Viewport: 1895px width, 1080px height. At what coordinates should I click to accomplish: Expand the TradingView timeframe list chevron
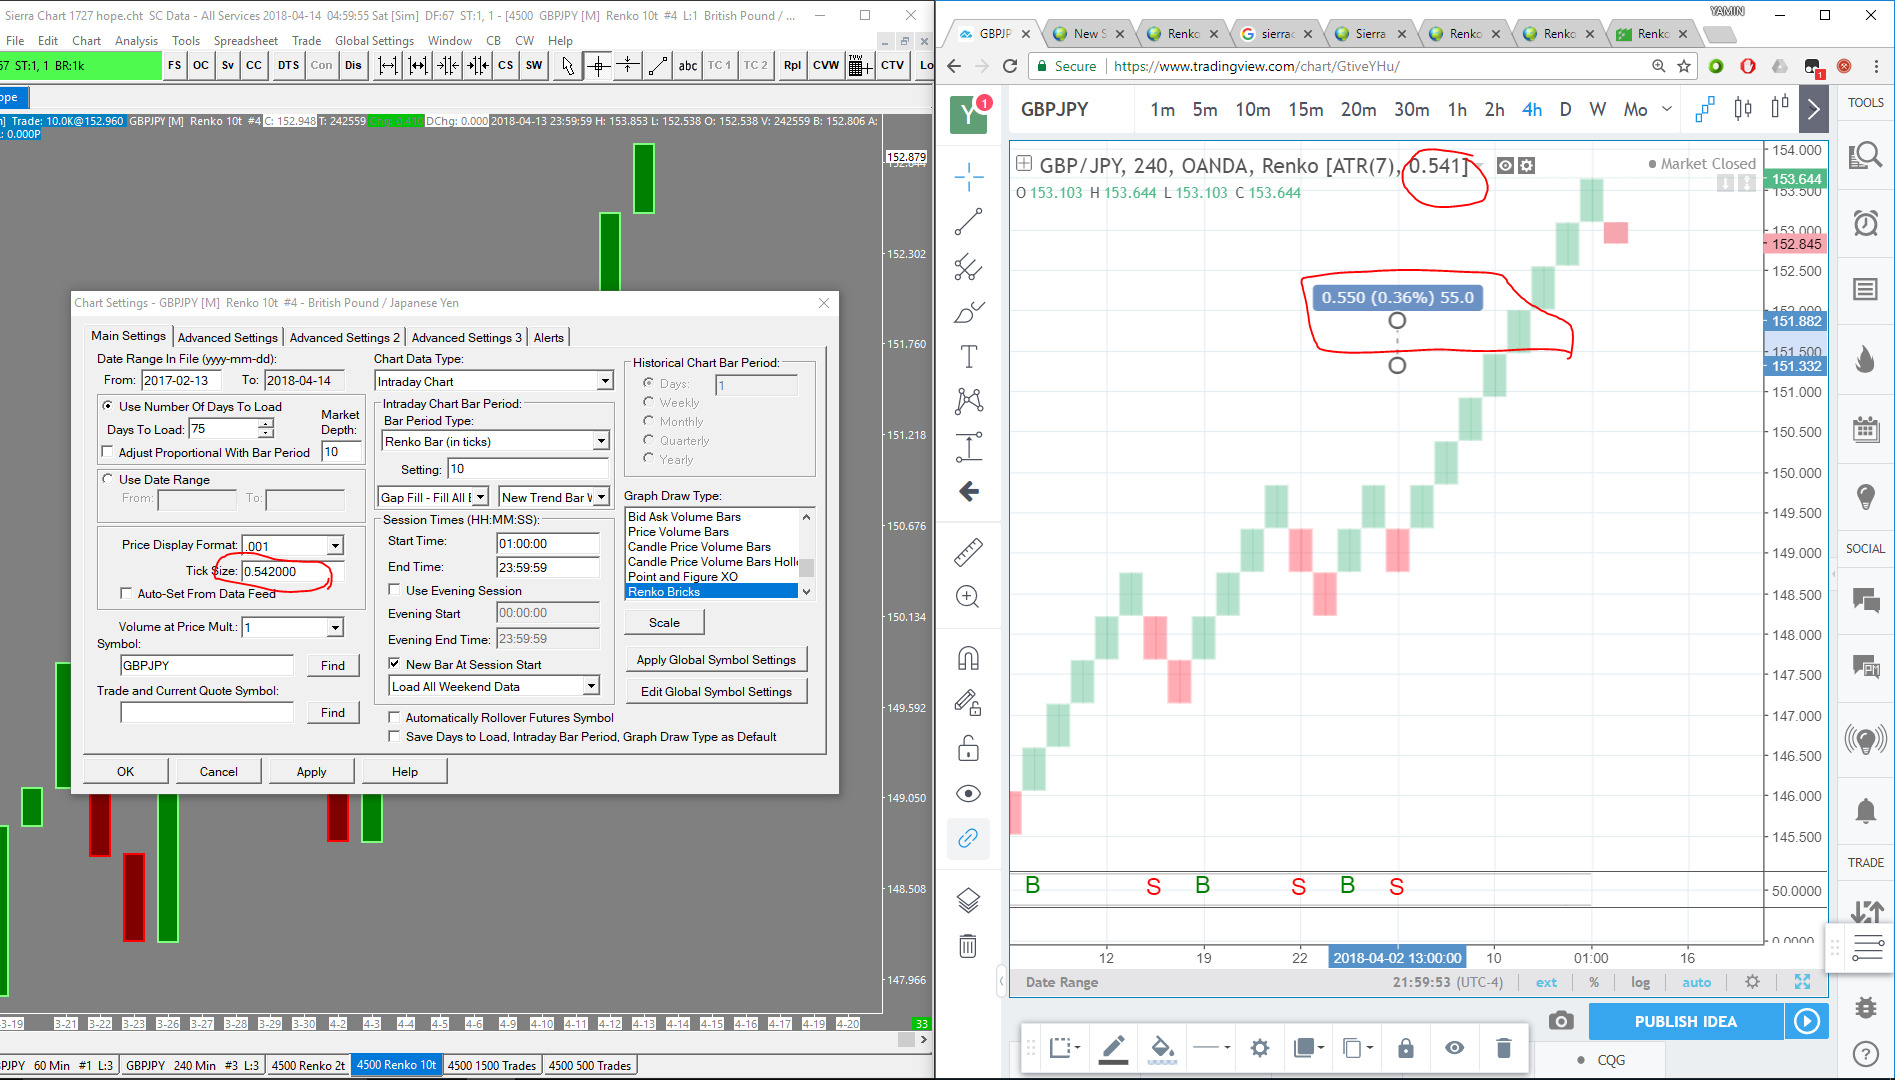(1667, 109)
